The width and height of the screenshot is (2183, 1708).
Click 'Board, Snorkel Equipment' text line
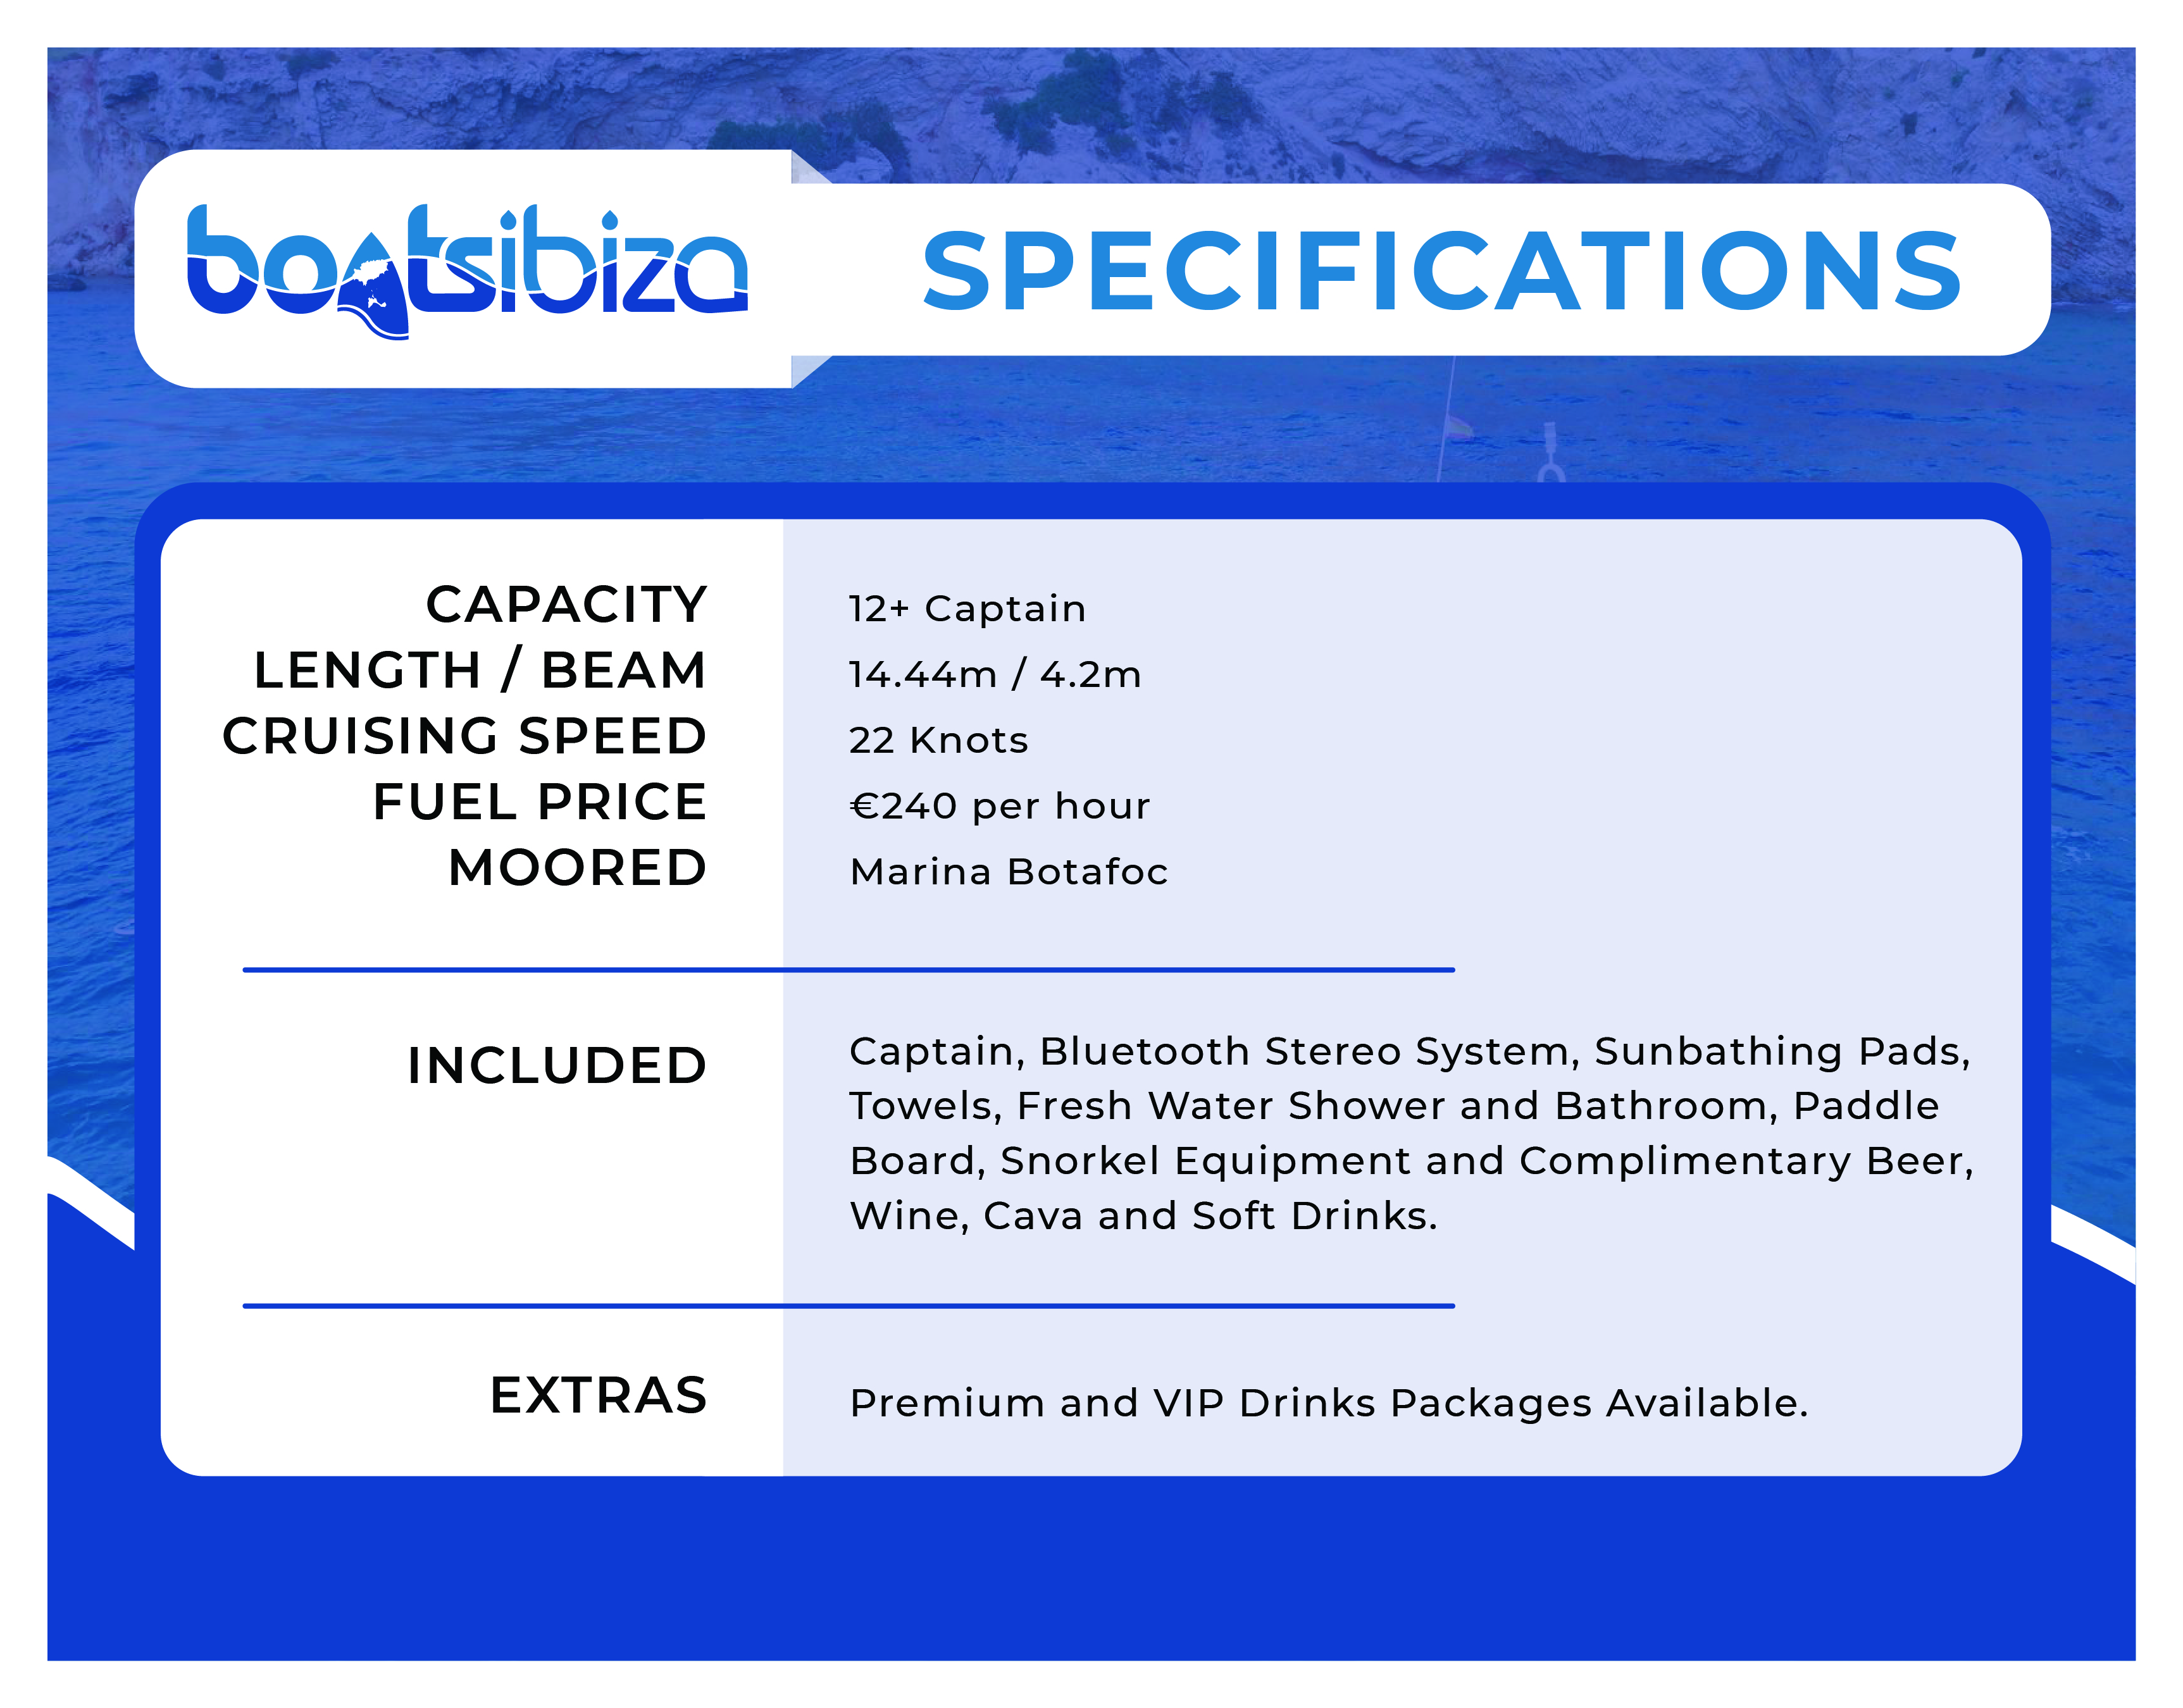[1411, 1161]
